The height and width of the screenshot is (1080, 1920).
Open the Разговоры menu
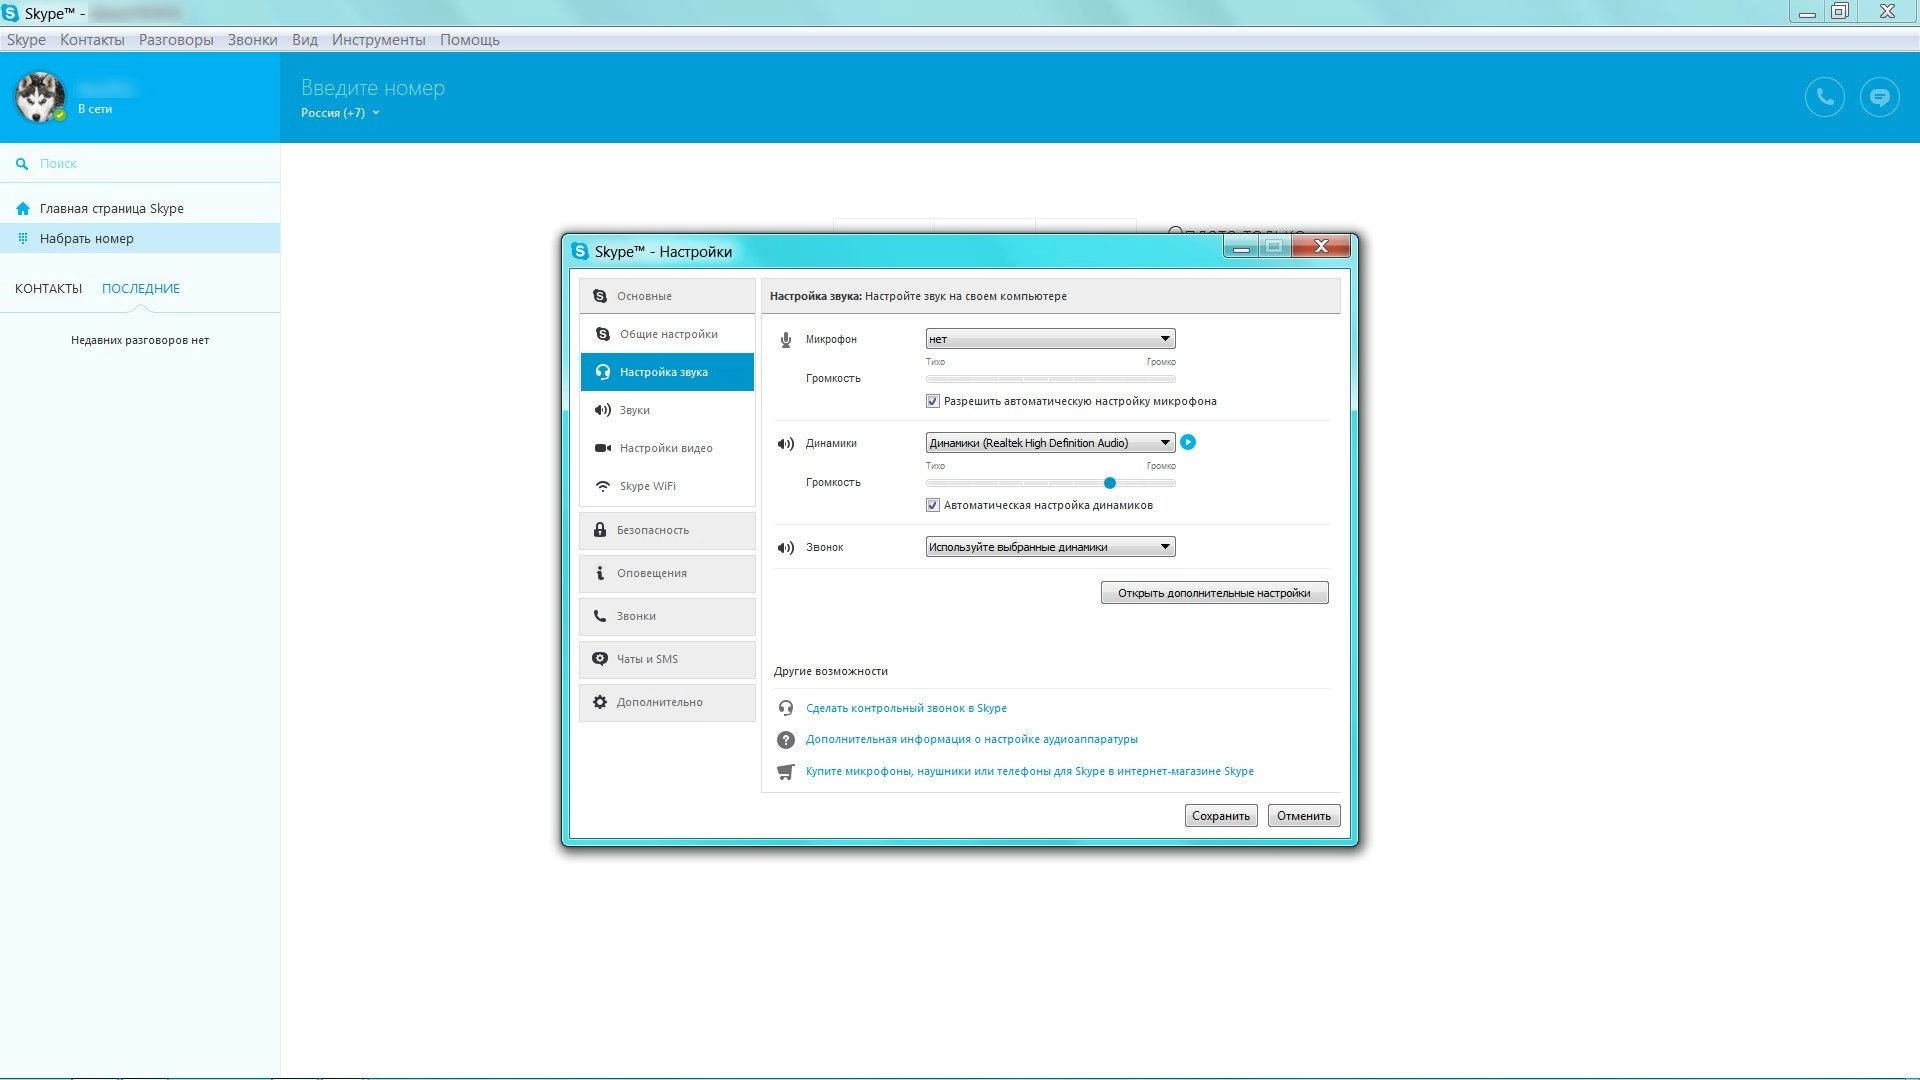click(176, 40)
